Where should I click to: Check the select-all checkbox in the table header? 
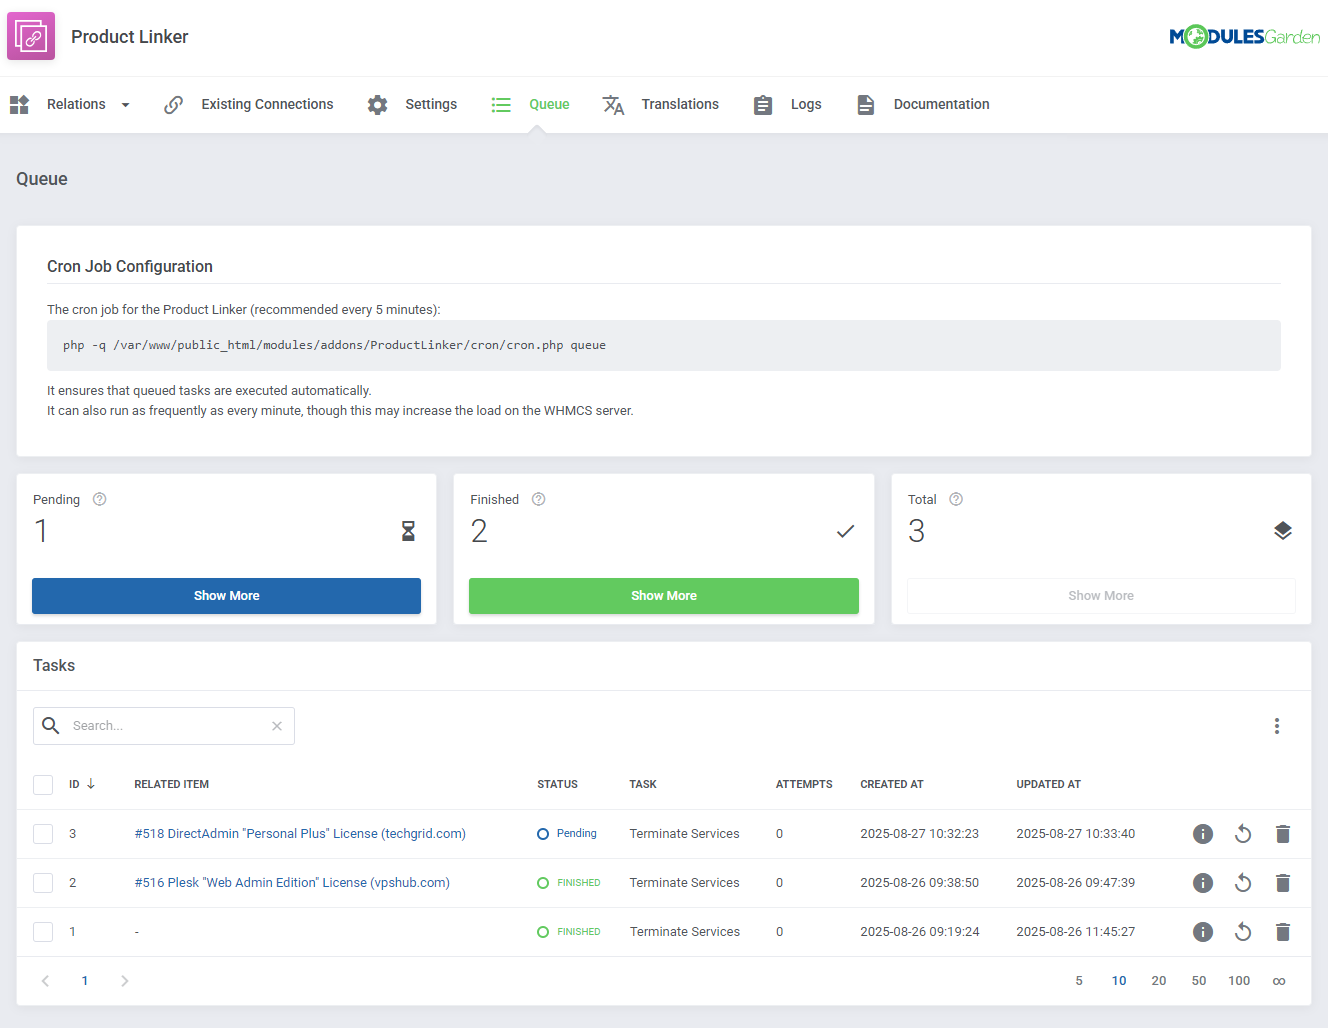[43, 784]
